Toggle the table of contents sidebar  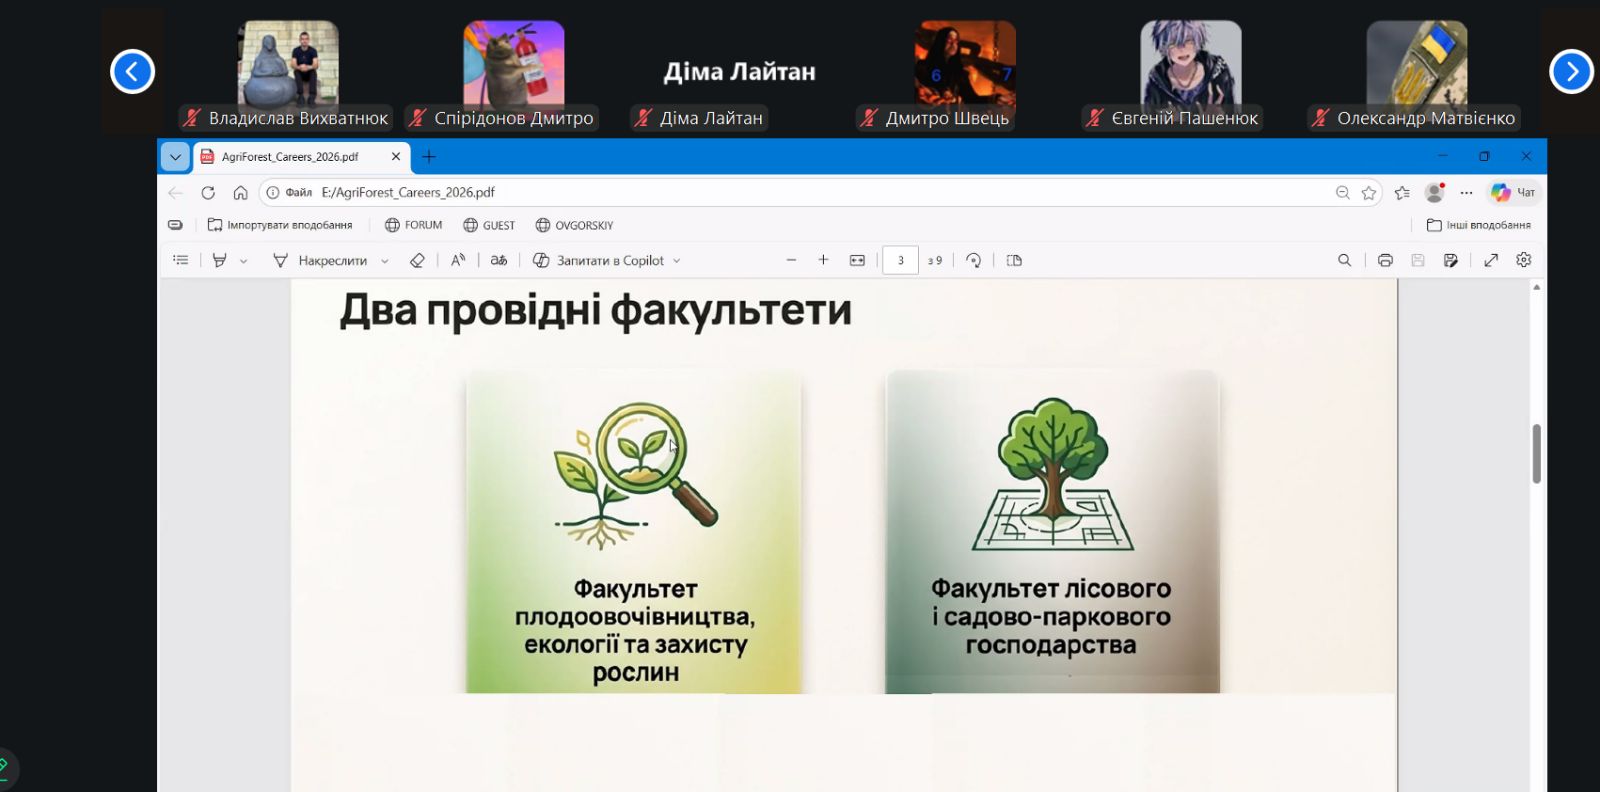coord(181,260)
